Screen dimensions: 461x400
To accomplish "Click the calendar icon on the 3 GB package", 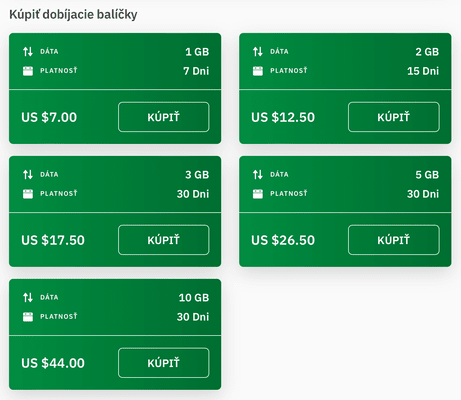I will tap(28, 194).
